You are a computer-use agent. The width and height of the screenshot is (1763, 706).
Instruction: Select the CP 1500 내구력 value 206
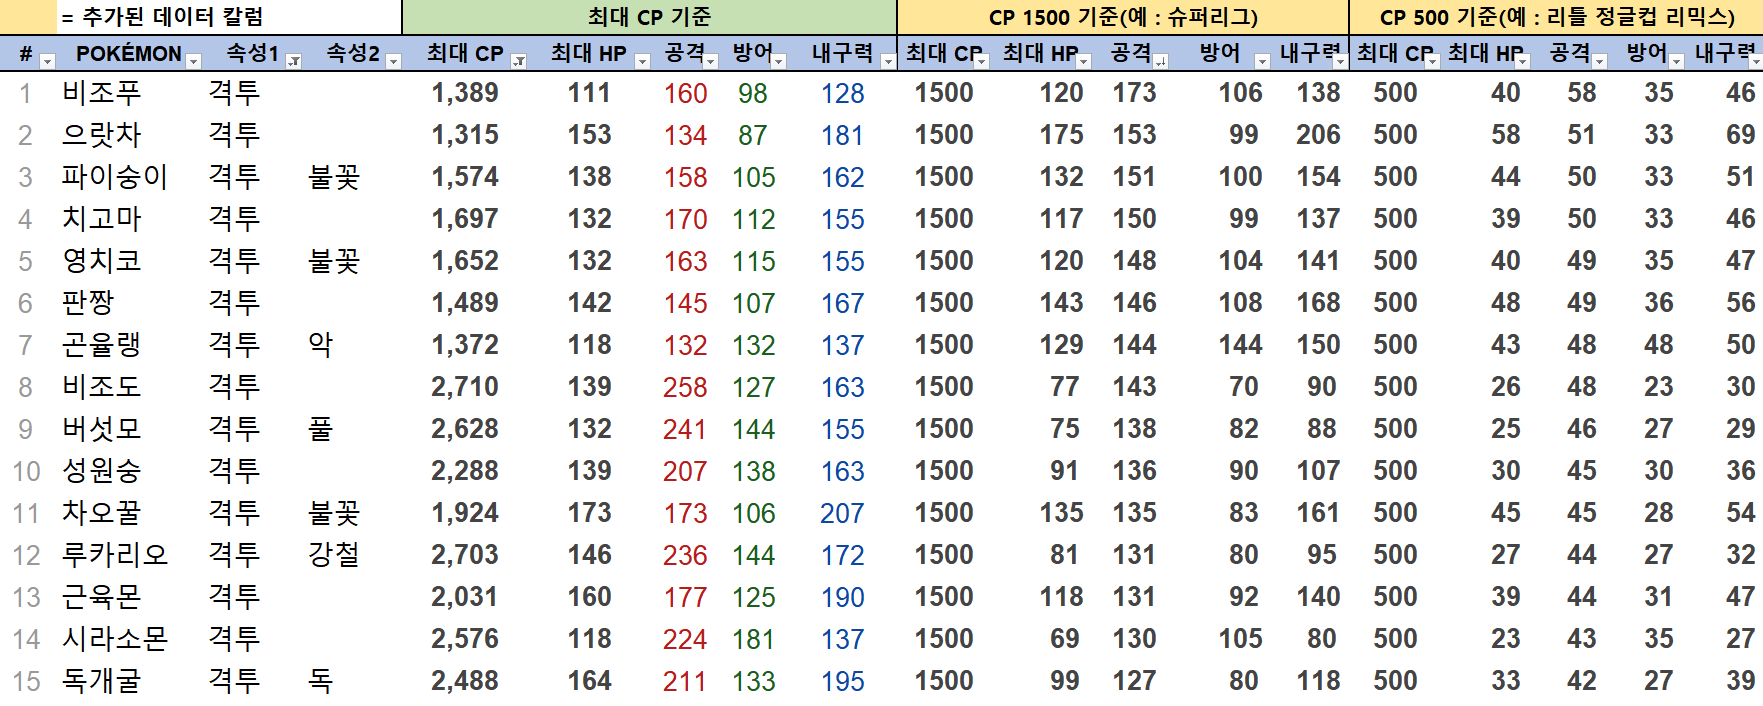[1318, 135]
